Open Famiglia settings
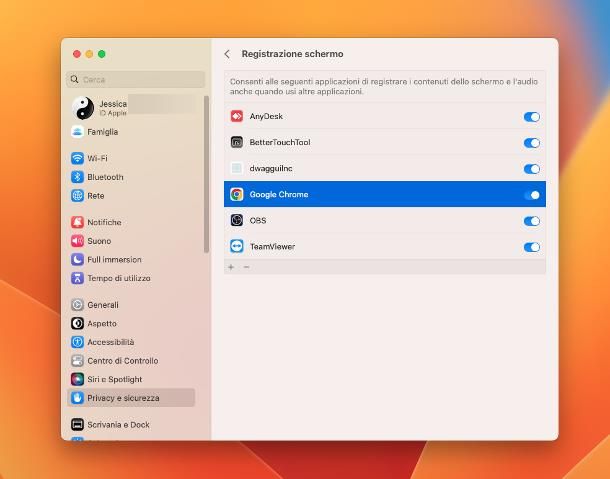This screenshot has width=610, height=479. point(131,132)
